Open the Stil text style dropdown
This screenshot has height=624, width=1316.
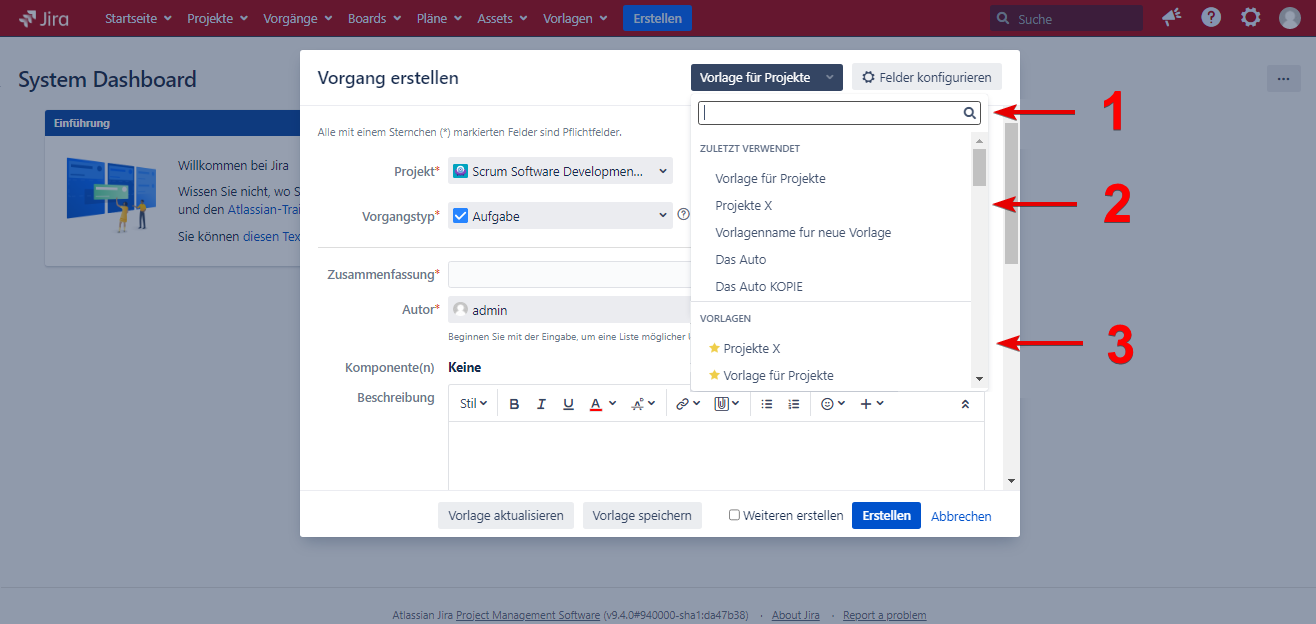click(473, 404)
